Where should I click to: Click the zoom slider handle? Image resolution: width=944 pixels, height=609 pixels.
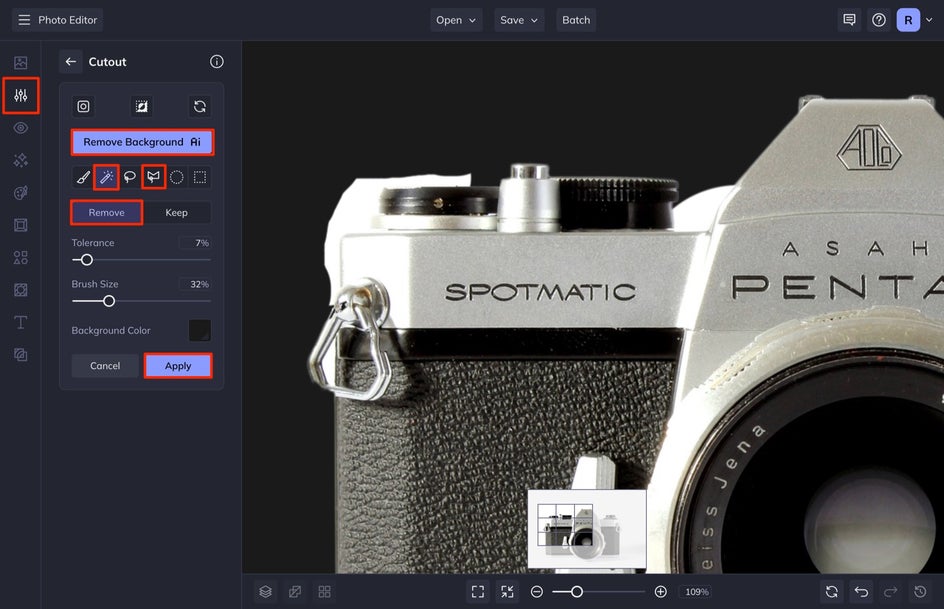point(577,592)
